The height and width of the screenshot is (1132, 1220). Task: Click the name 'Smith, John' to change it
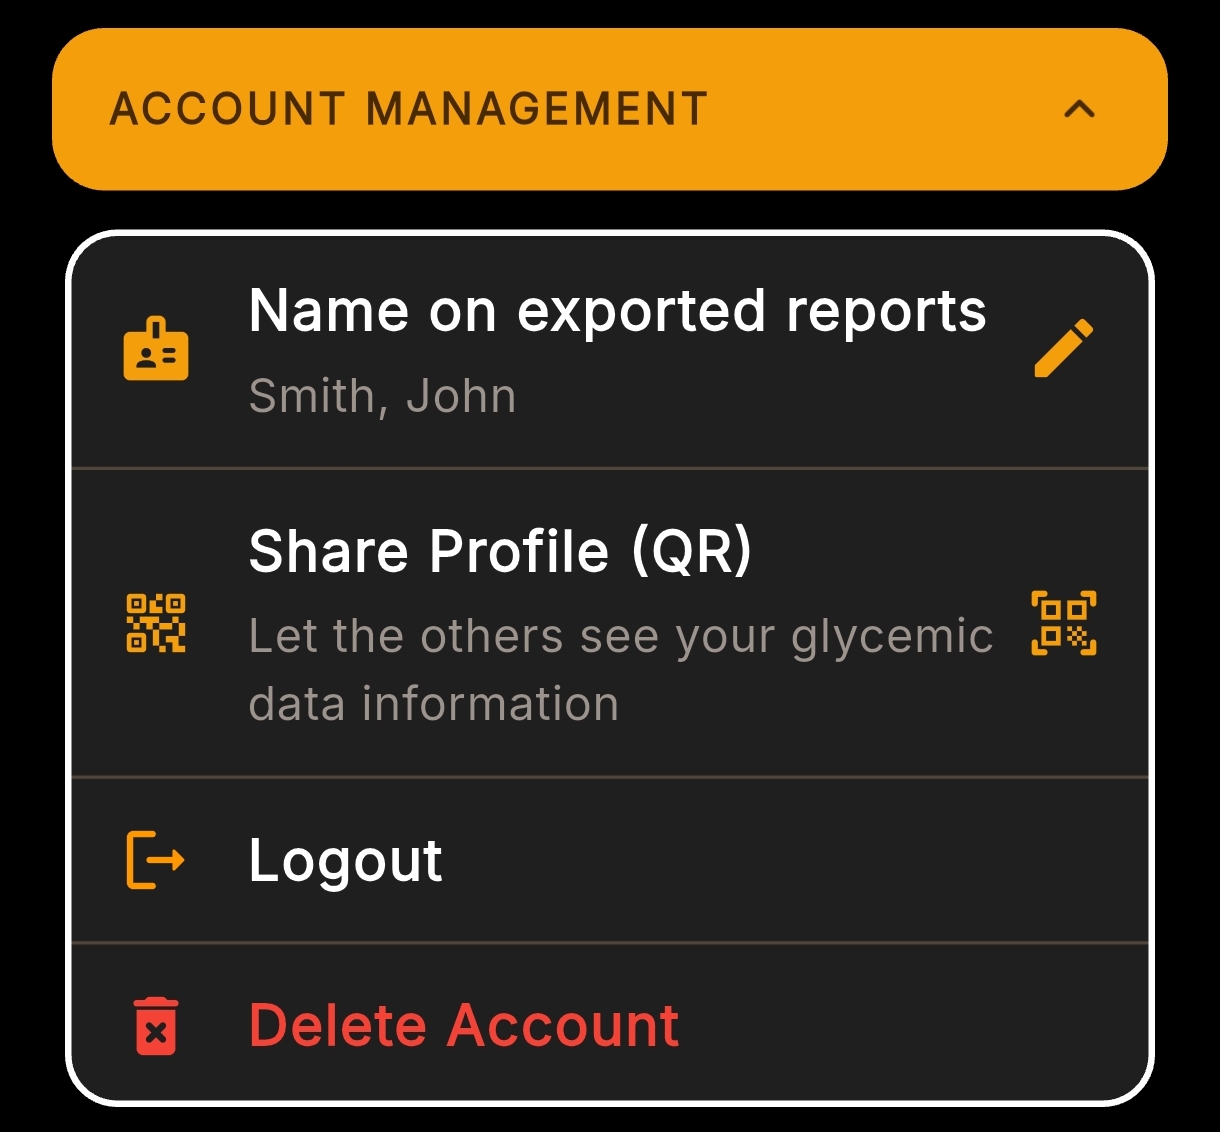(381, 396)
